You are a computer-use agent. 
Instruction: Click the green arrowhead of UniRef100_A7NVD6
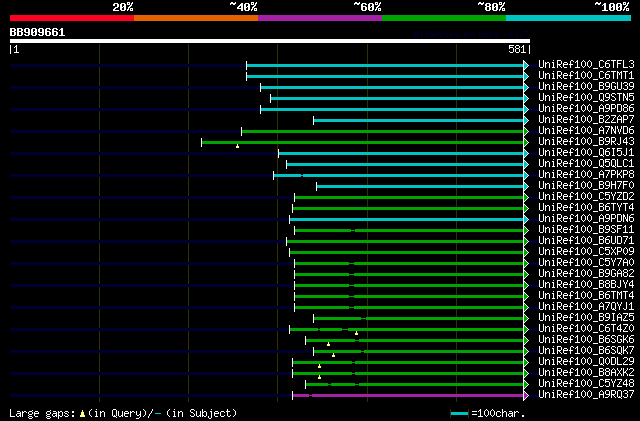[x=526, y=131]
